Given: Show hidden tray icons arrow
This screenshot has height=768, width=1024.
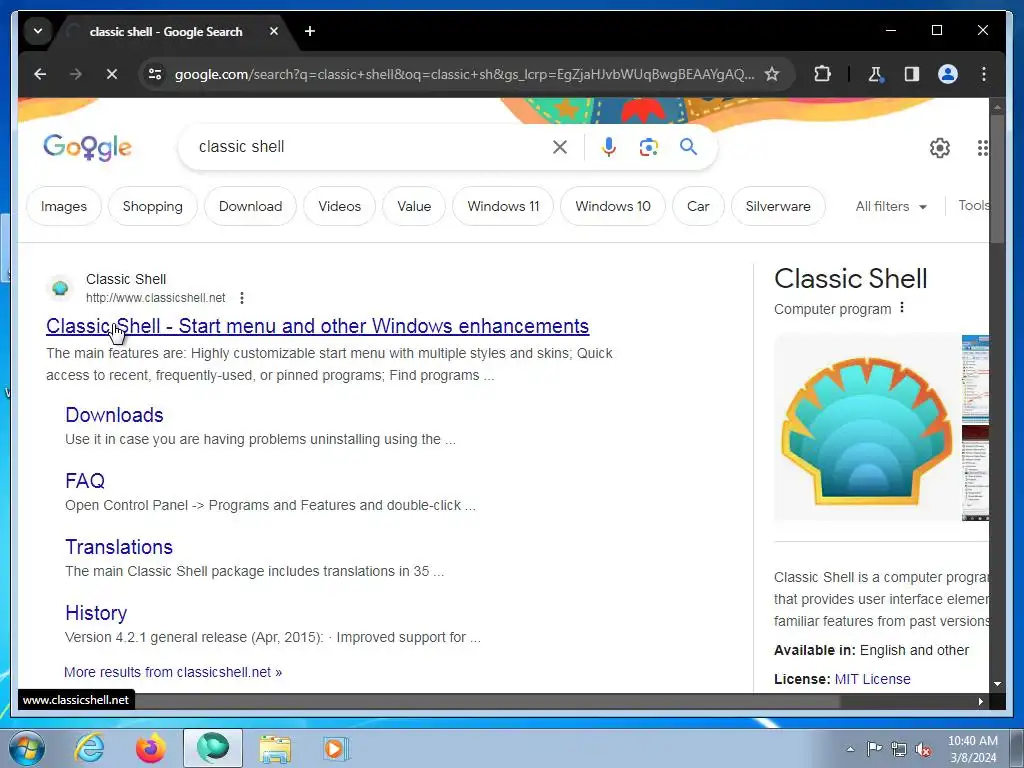Looking at the screenshot, I should pos(850,749).
